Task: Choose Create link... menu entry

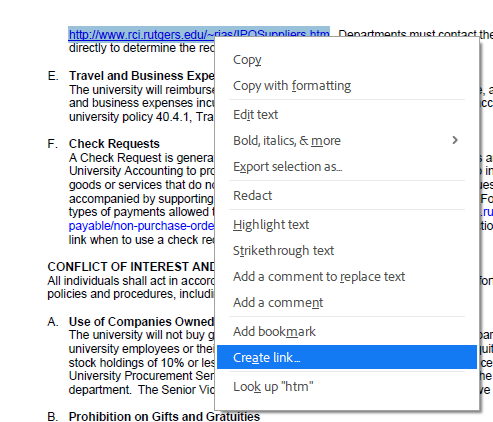Action: tap(347, 357)
